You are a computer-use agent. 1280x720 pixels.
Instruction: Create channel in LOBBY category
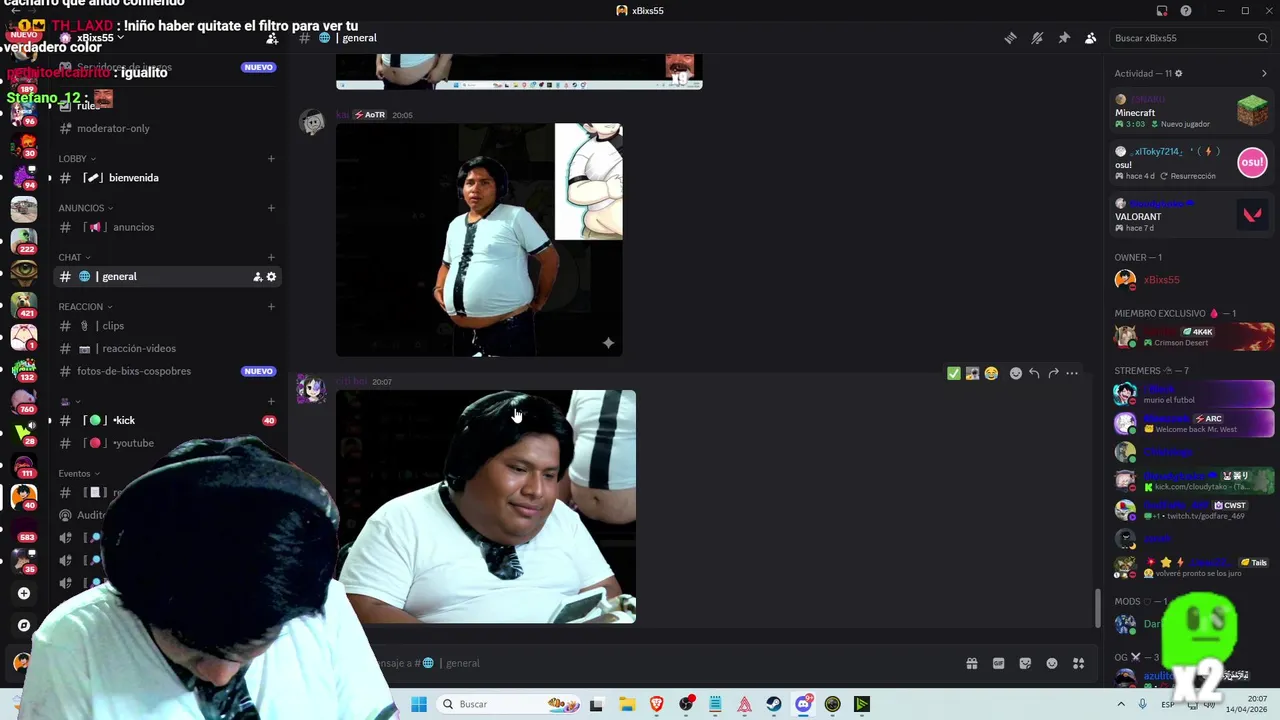point(271,159)
